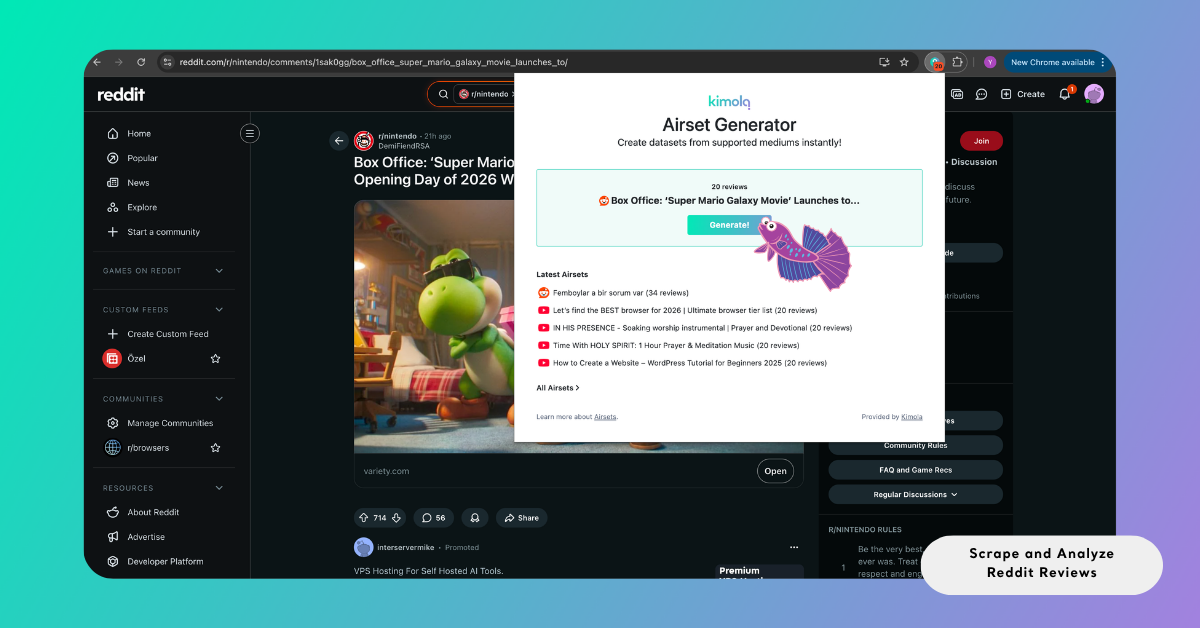Expand the Regular Discussions dropdown
The image size is (1200, 628).
click(x=915, y=494)
